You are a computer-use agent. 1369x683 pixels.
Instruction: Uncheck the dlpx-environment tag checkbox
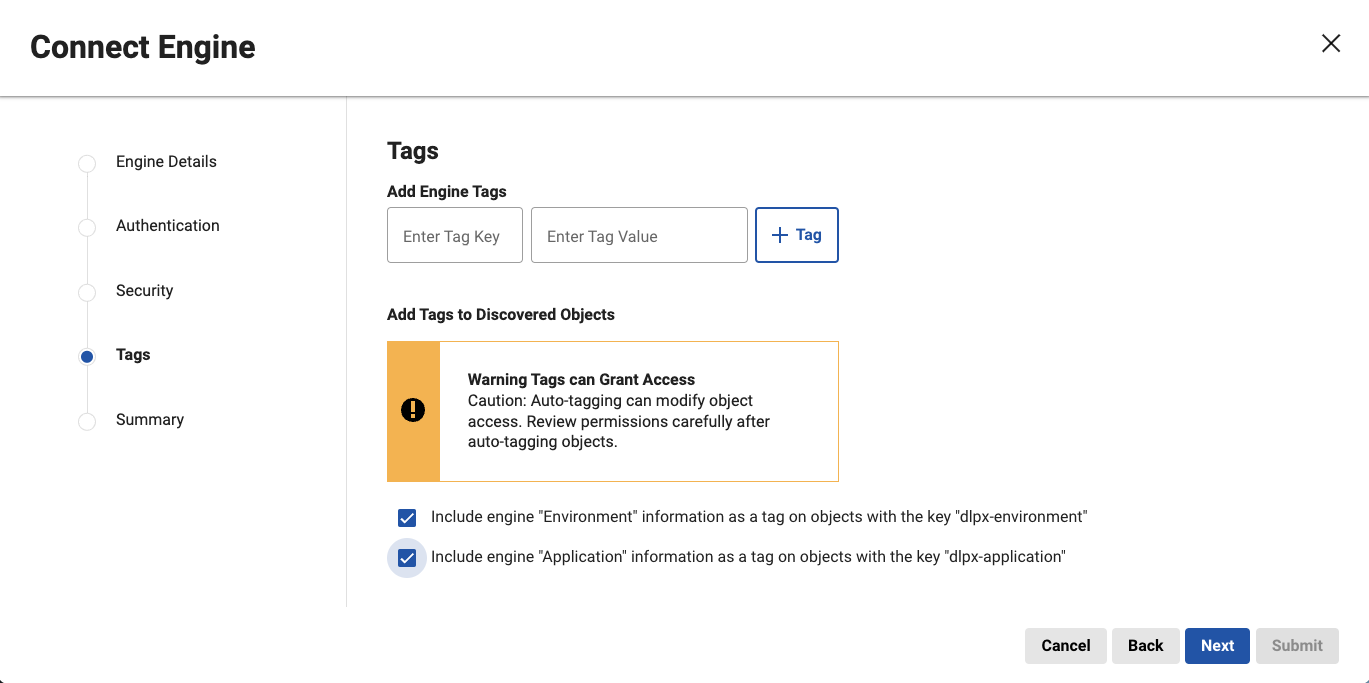[407, 517]
